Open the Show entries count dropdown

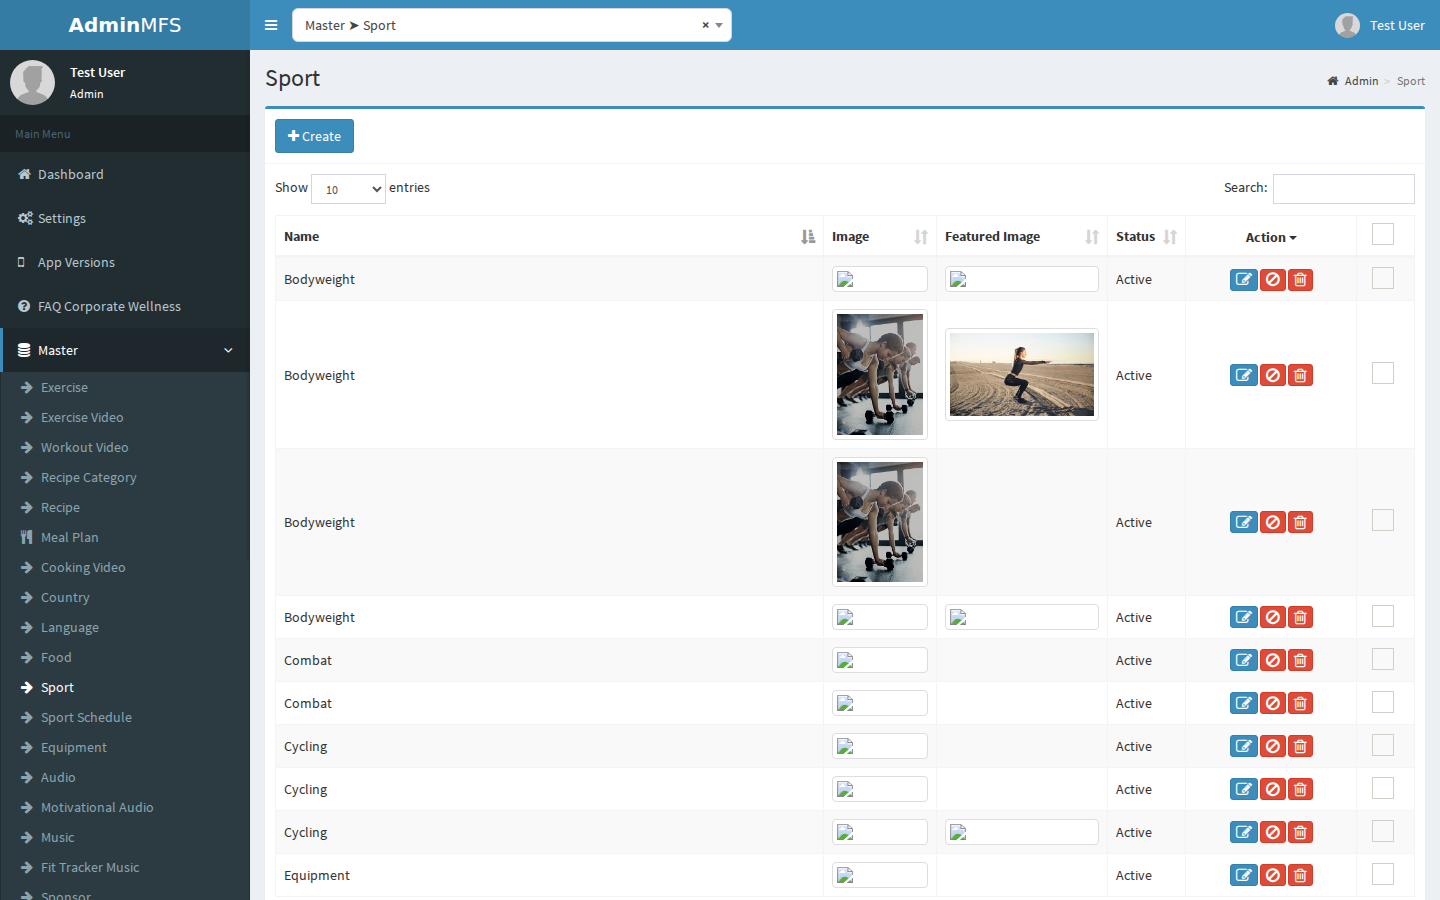[x=348, y=189]
